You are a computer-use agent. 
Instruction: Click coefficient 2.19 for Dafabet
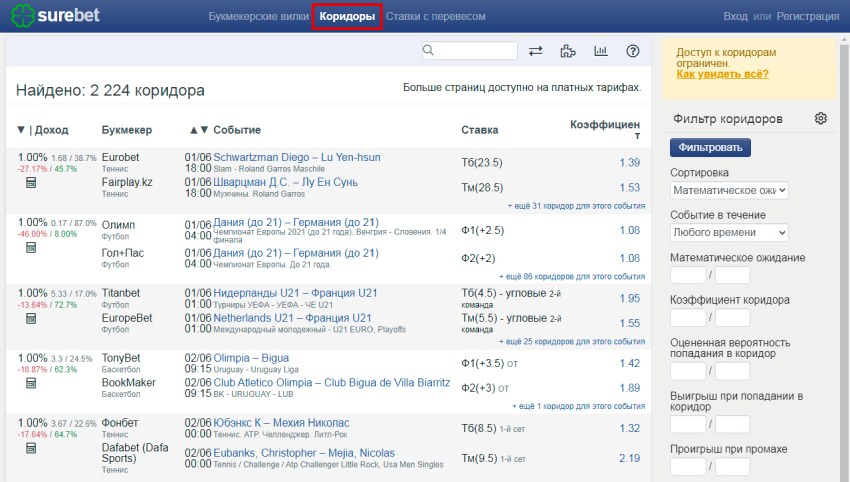(x=629, y=458)
